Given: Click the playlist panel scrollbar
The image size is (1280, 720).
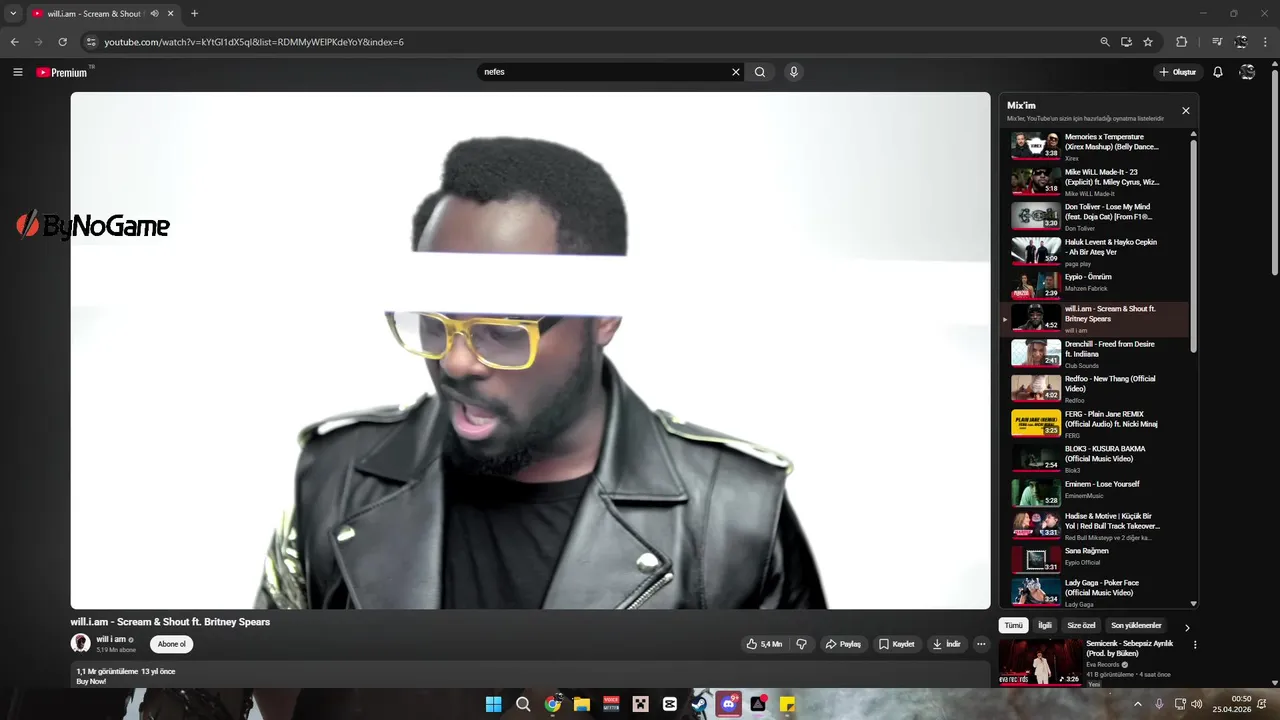Looking at the screenshot, I should [1193, 245].
